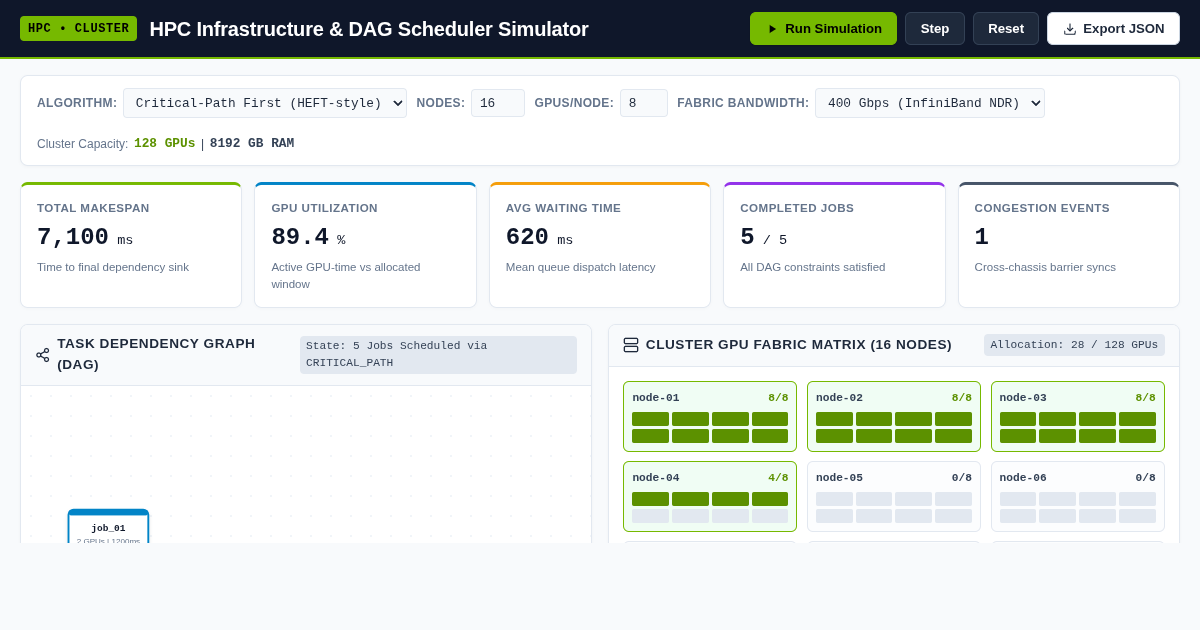
Task: Click the 8192 GB RAM capacity text
Action: pos(252,143)
